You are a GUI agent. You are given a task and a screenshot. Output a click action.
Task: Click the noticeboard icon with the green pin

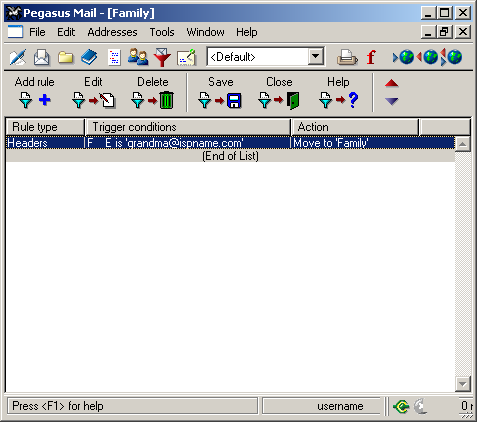[x=186, y=57]
